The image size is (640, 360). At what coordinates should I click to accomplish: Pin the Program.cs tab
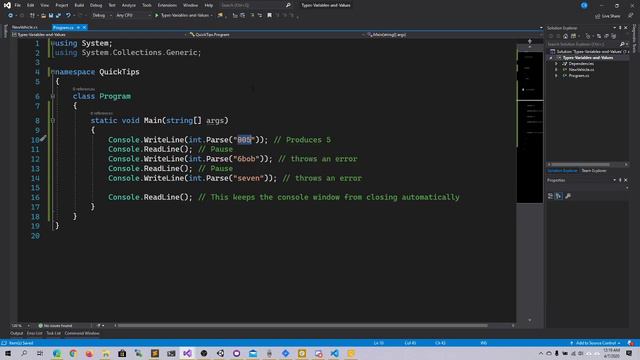[78, 27]
